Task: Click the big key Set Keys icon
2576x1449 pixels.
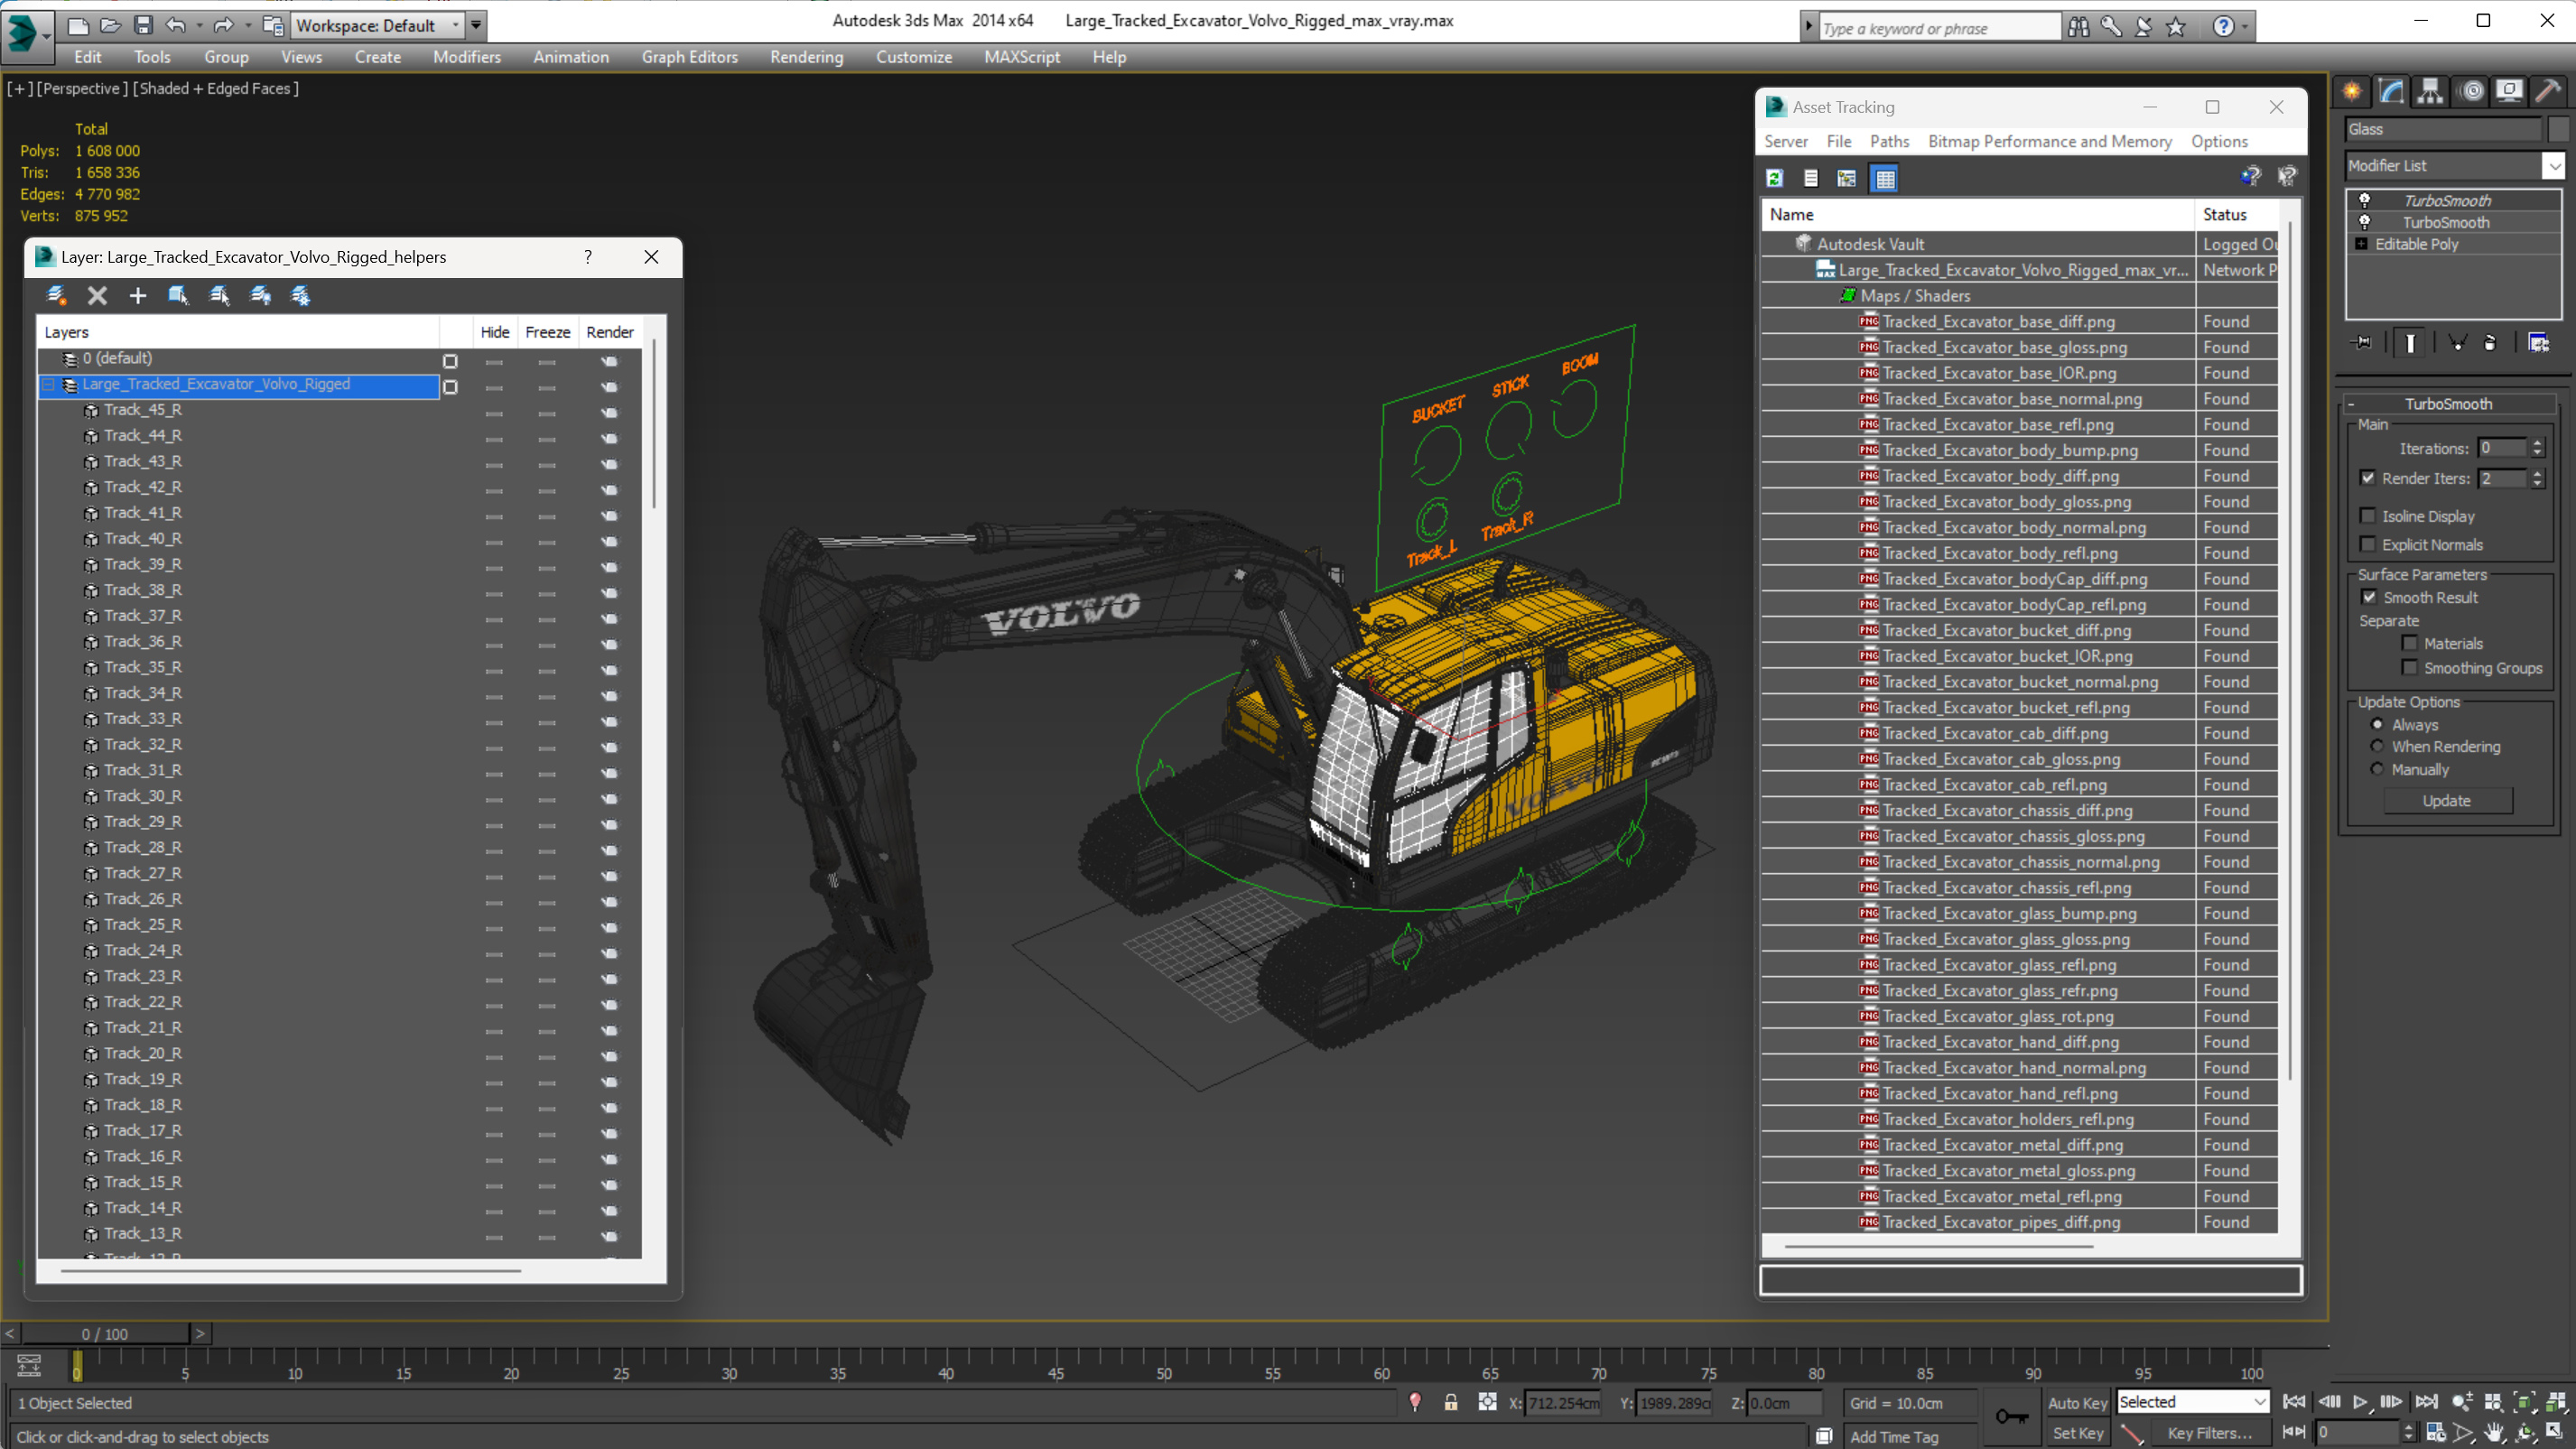Action: [2011, 1416]
